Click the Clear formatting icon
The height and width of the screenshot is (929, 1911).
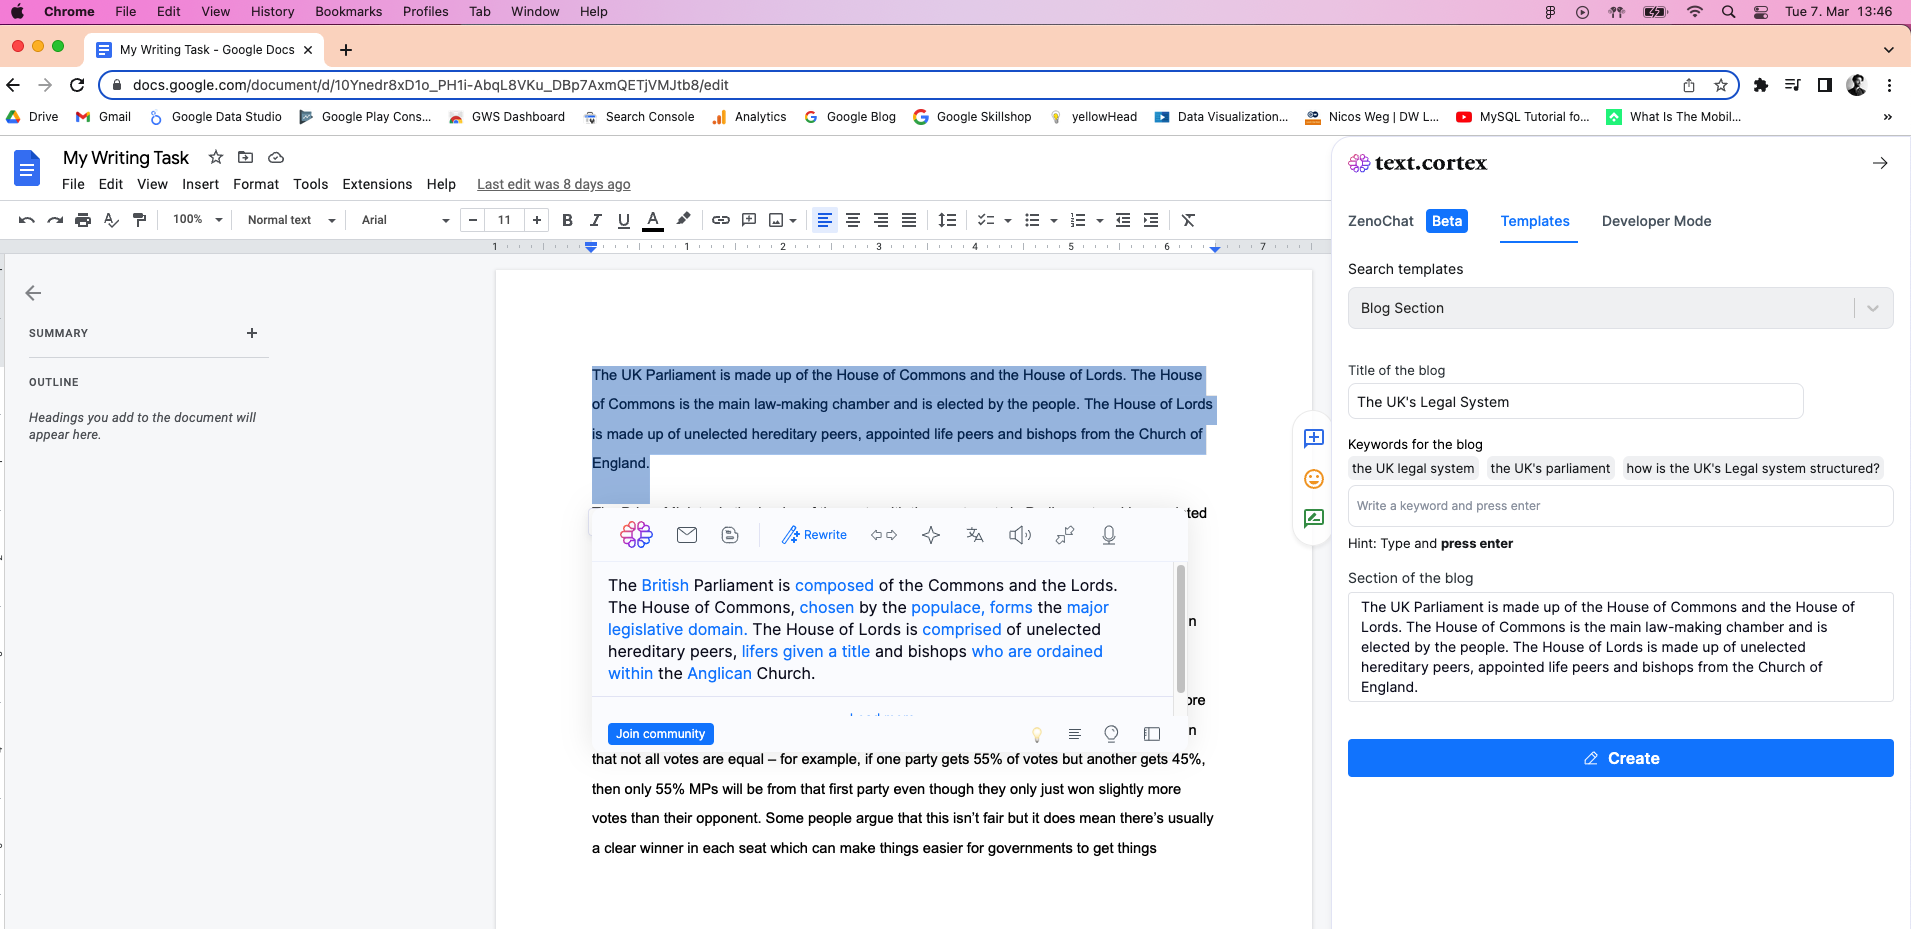click(x=1188, y=220)
